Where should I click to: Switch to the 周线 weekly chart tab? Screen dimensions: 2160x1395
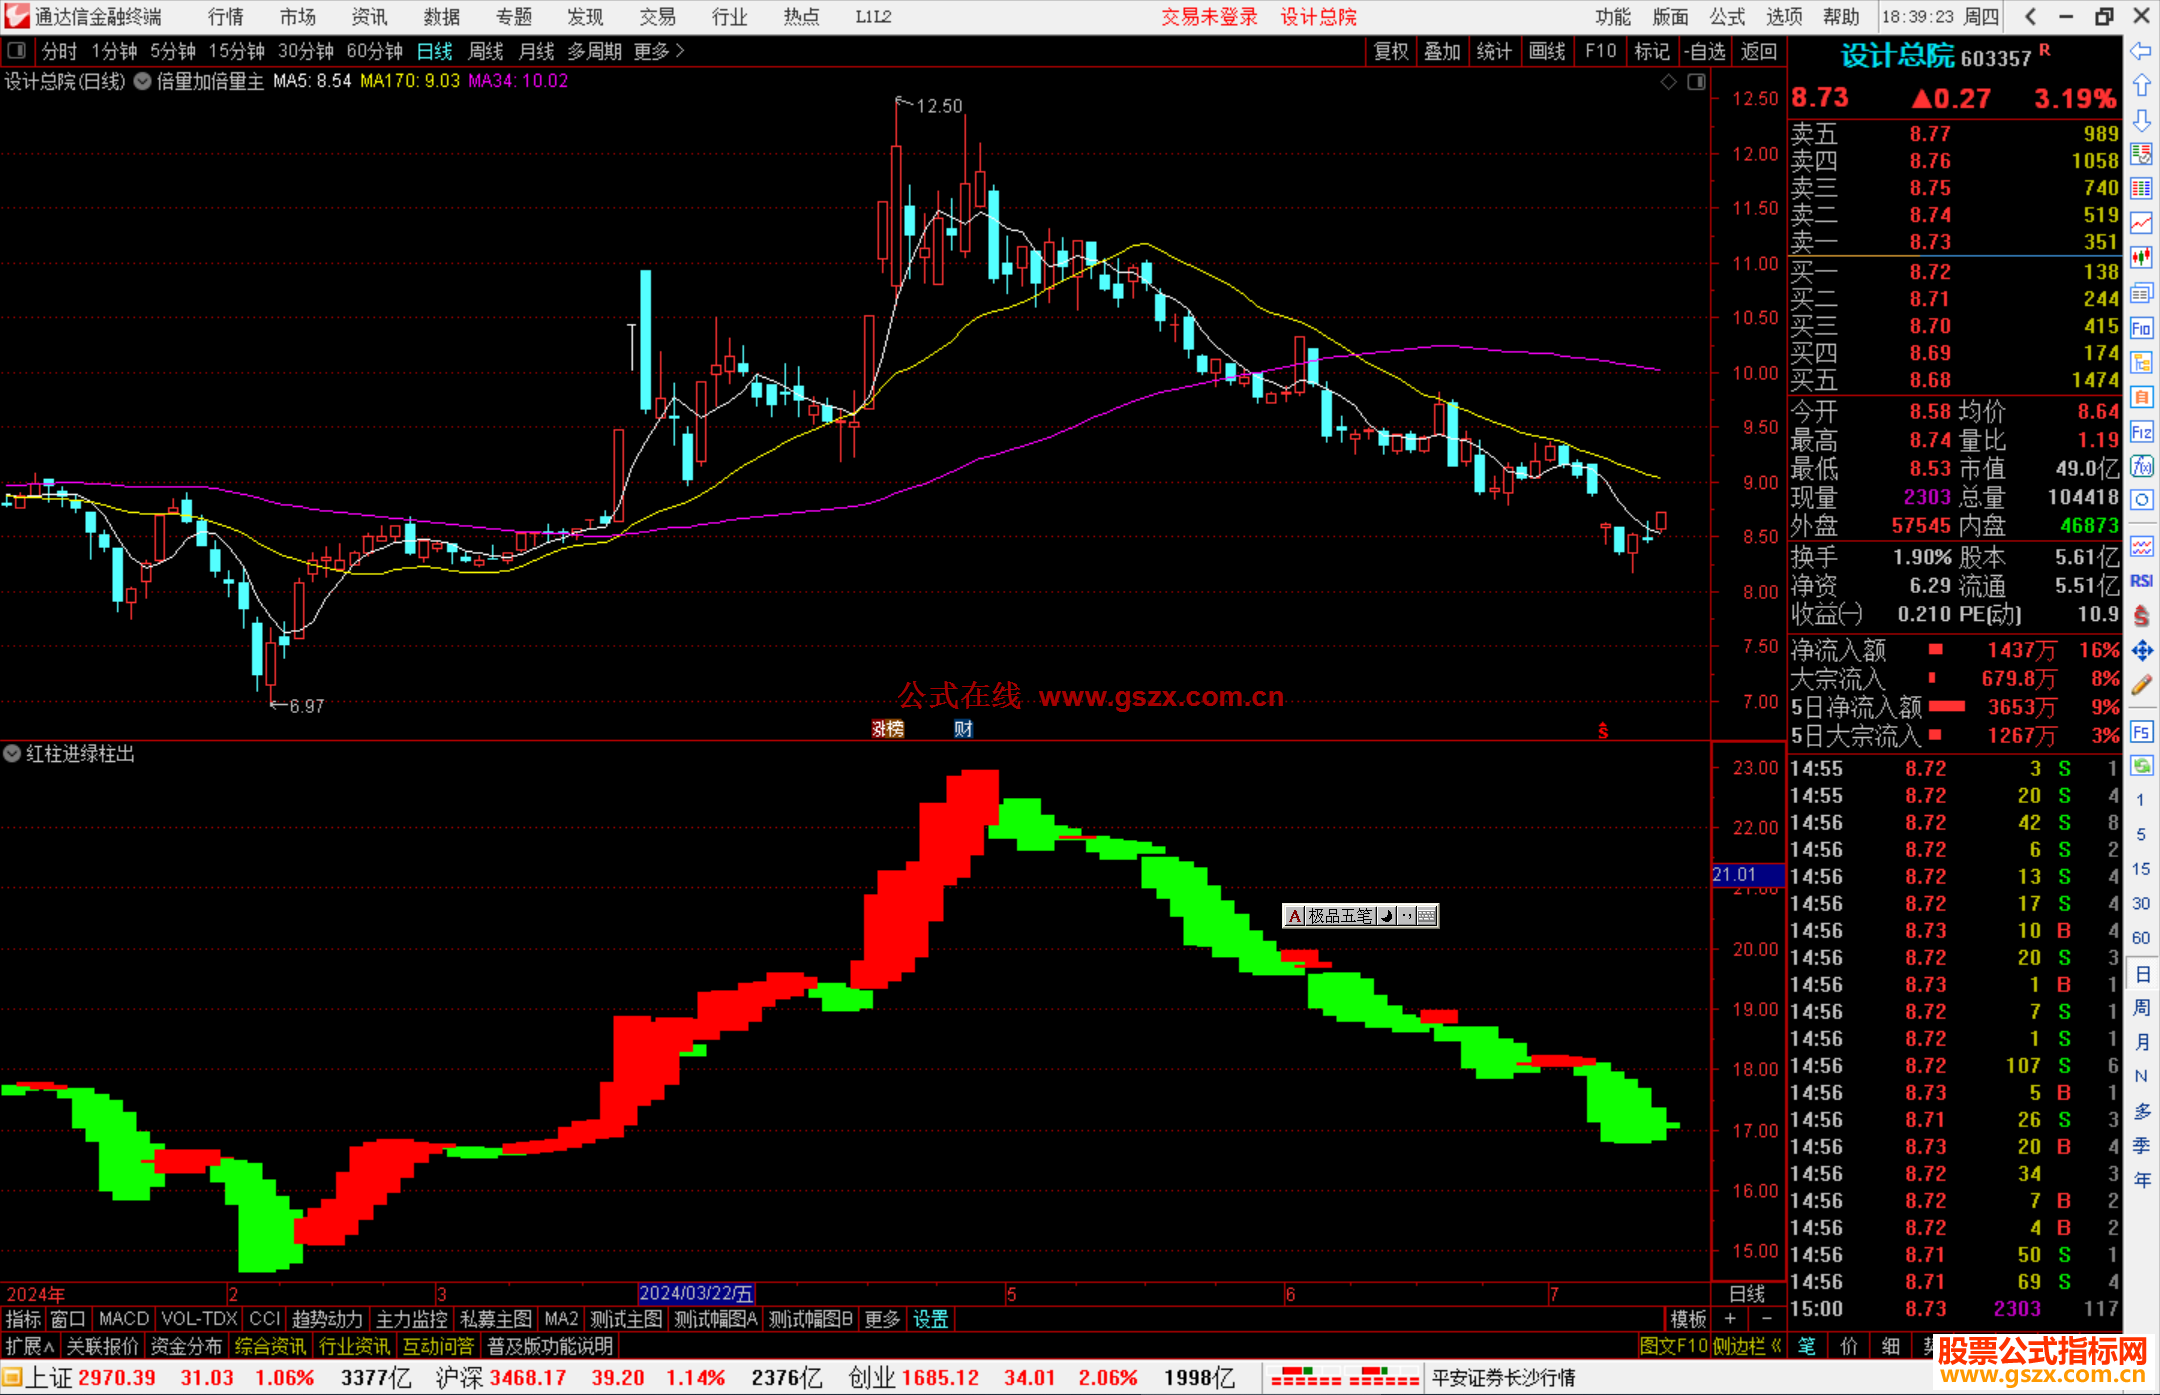[485, 51]
